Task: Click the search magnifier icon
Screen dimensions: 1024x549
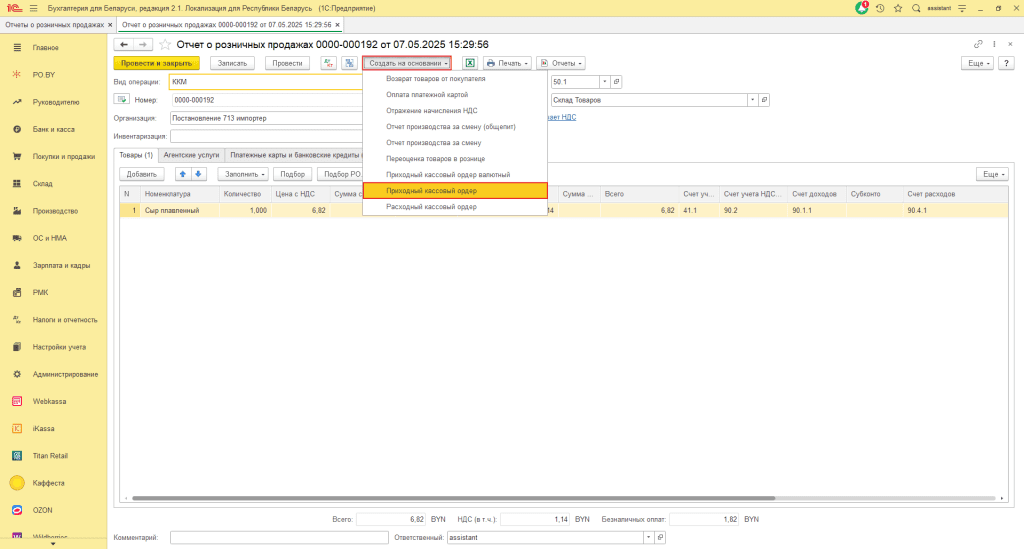Action: [x=916, y=8]
